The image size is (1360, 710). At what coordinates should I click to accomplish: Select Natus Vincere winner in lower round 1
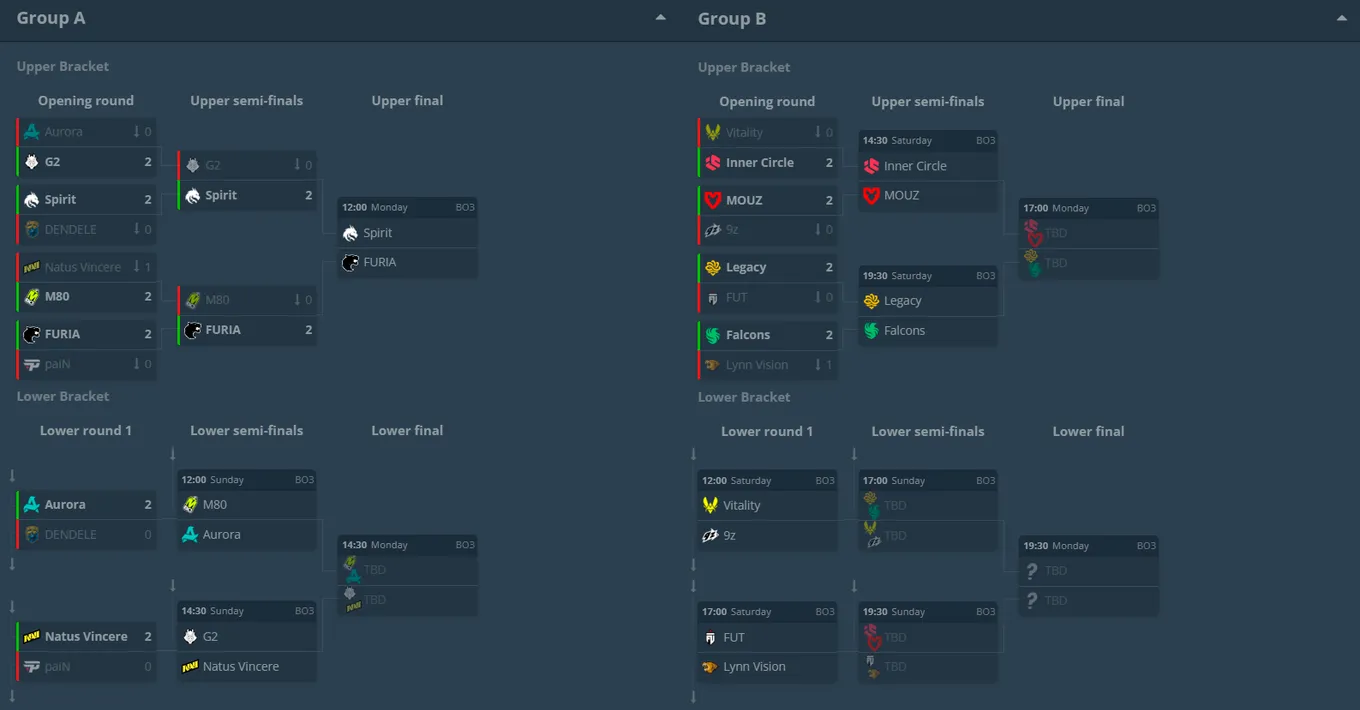click(x=86, y=636)
